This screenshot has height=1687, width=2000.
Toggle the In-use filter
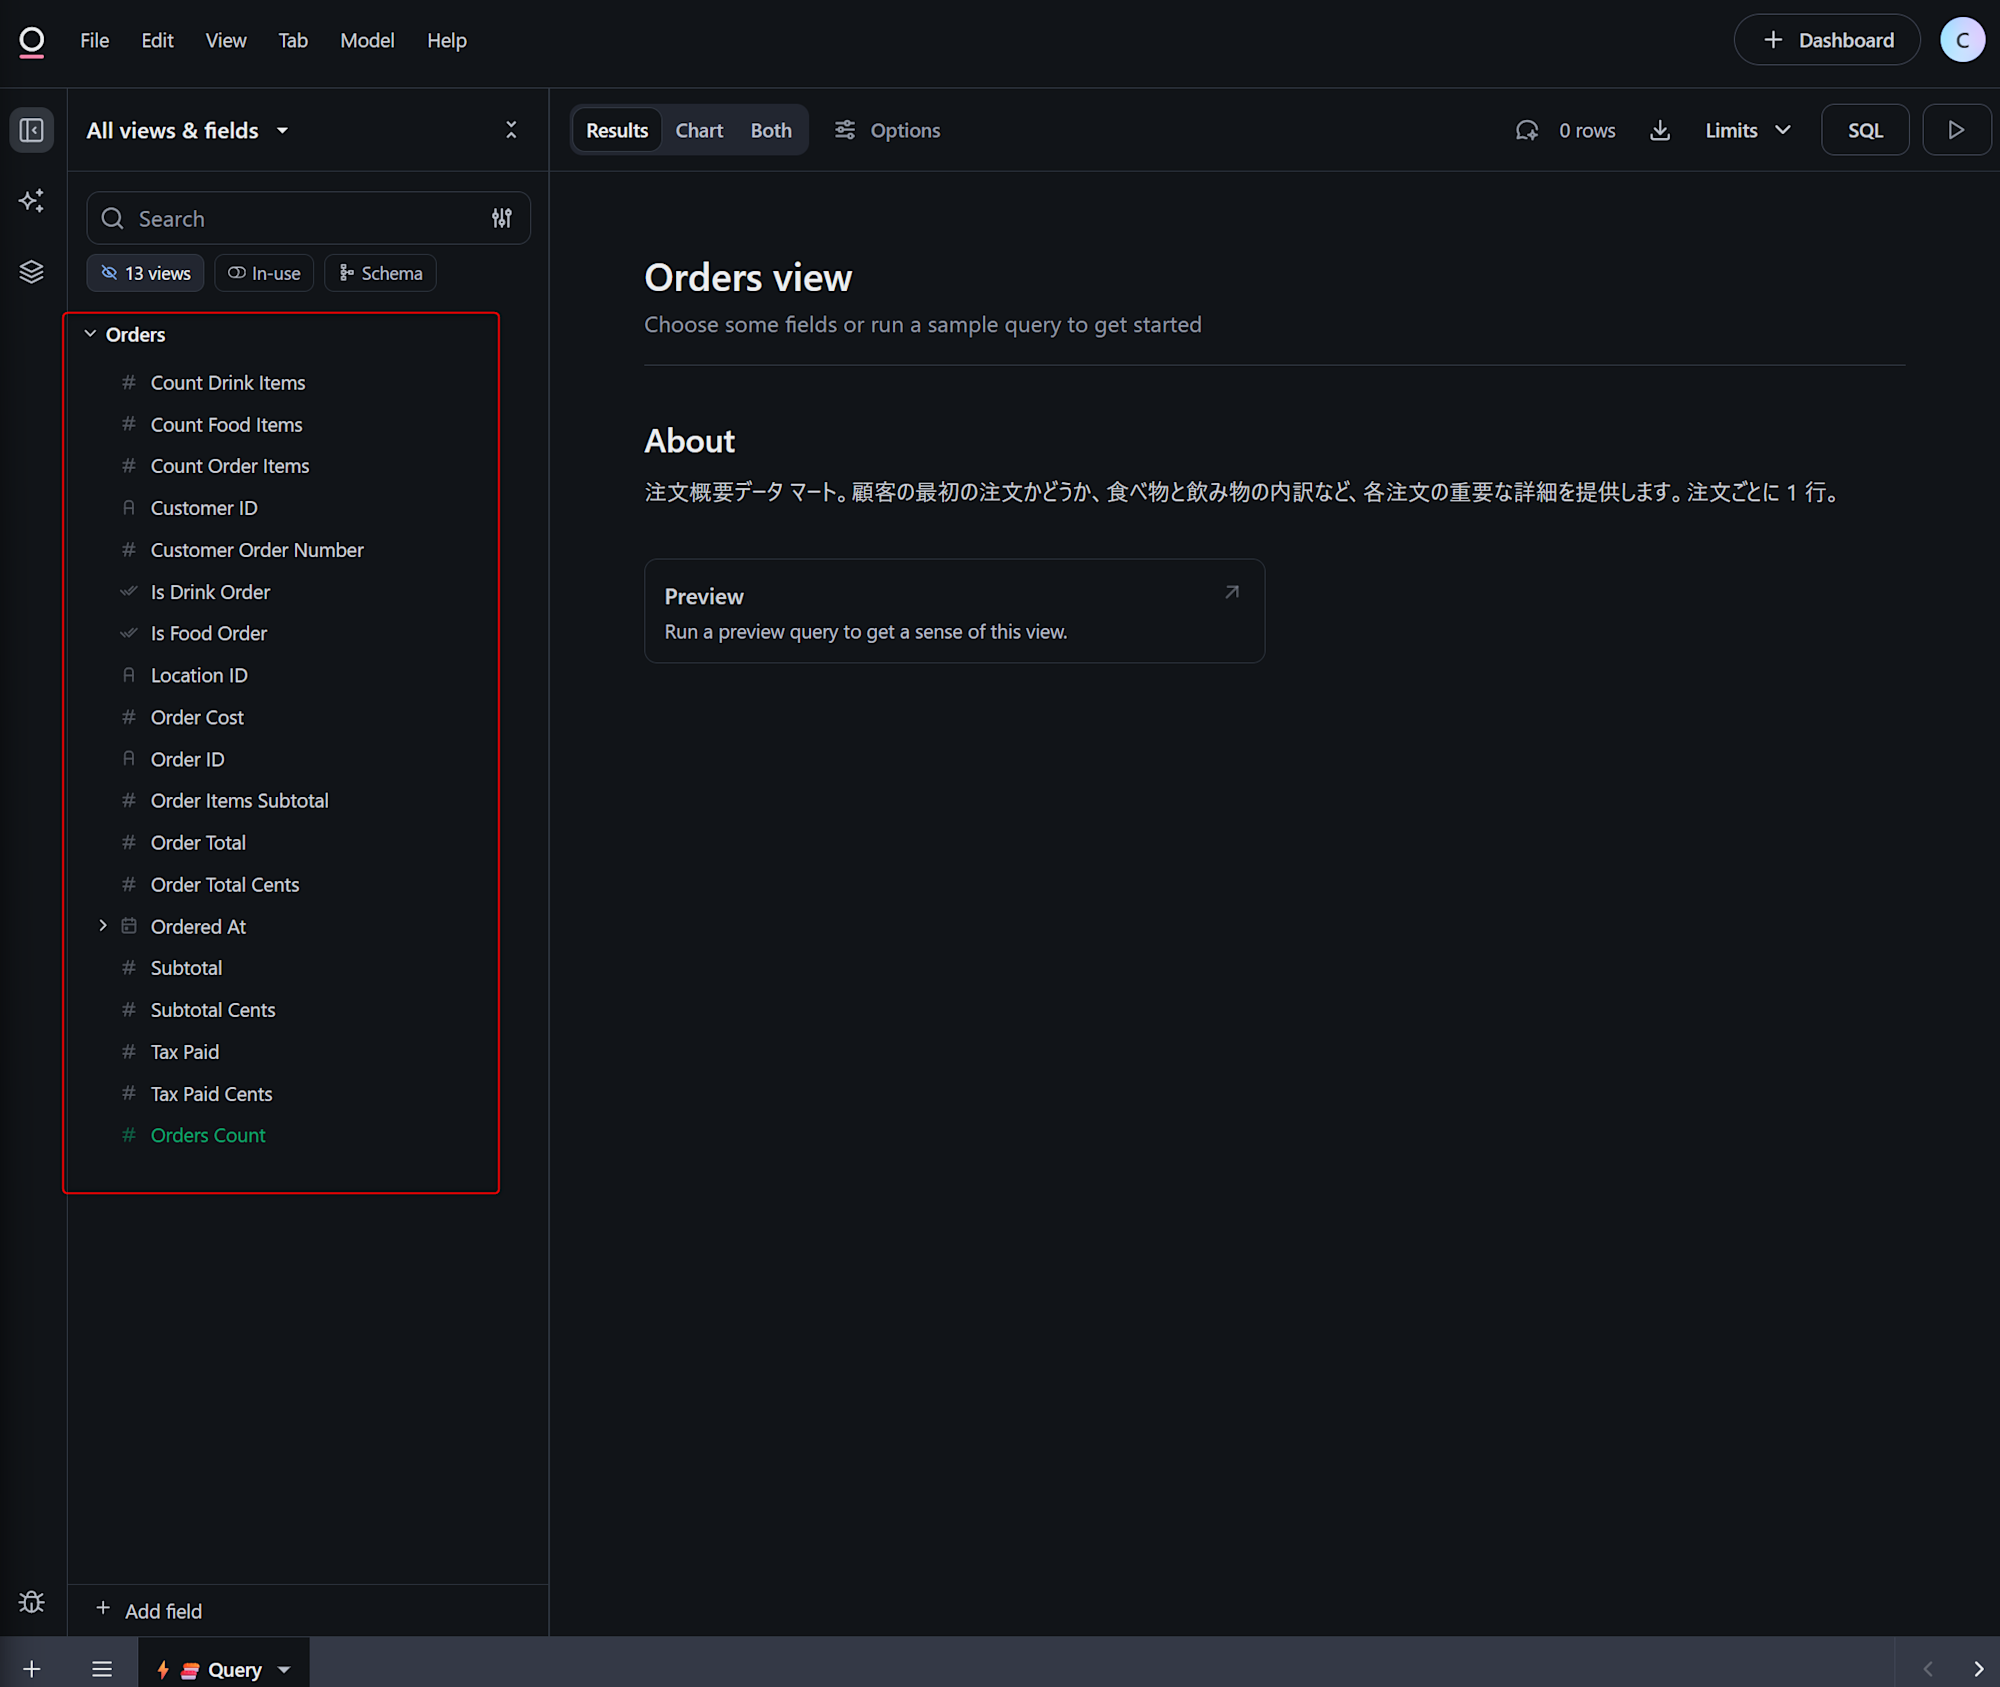[264, 273]
